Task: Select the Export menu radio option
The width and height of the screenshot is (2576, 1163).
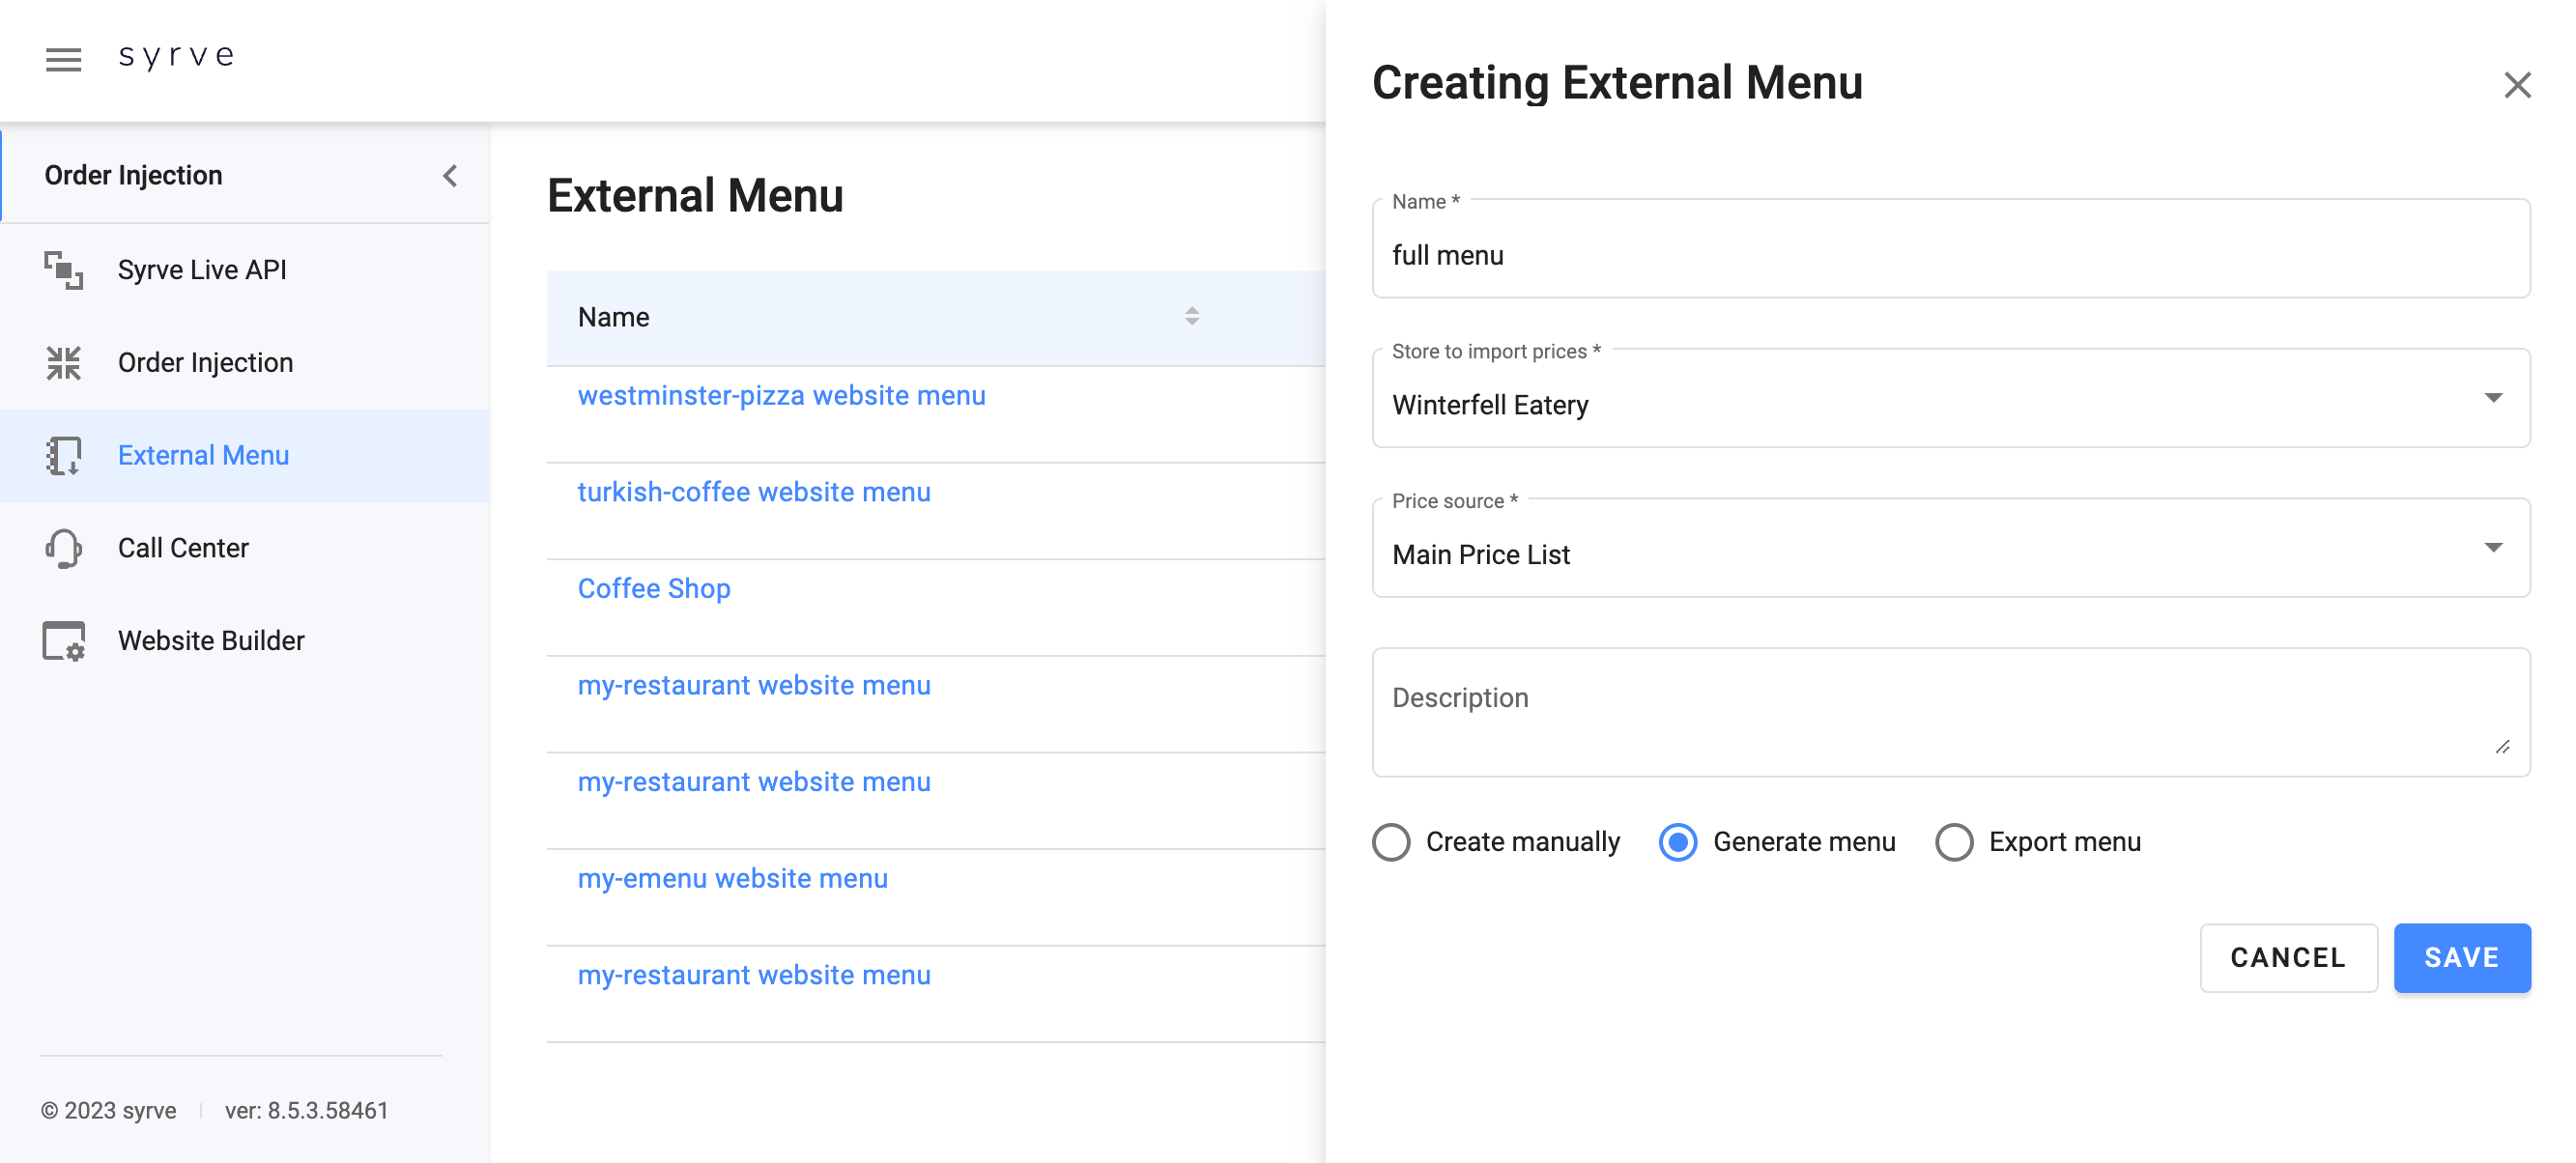Action: pos(1953,842)
